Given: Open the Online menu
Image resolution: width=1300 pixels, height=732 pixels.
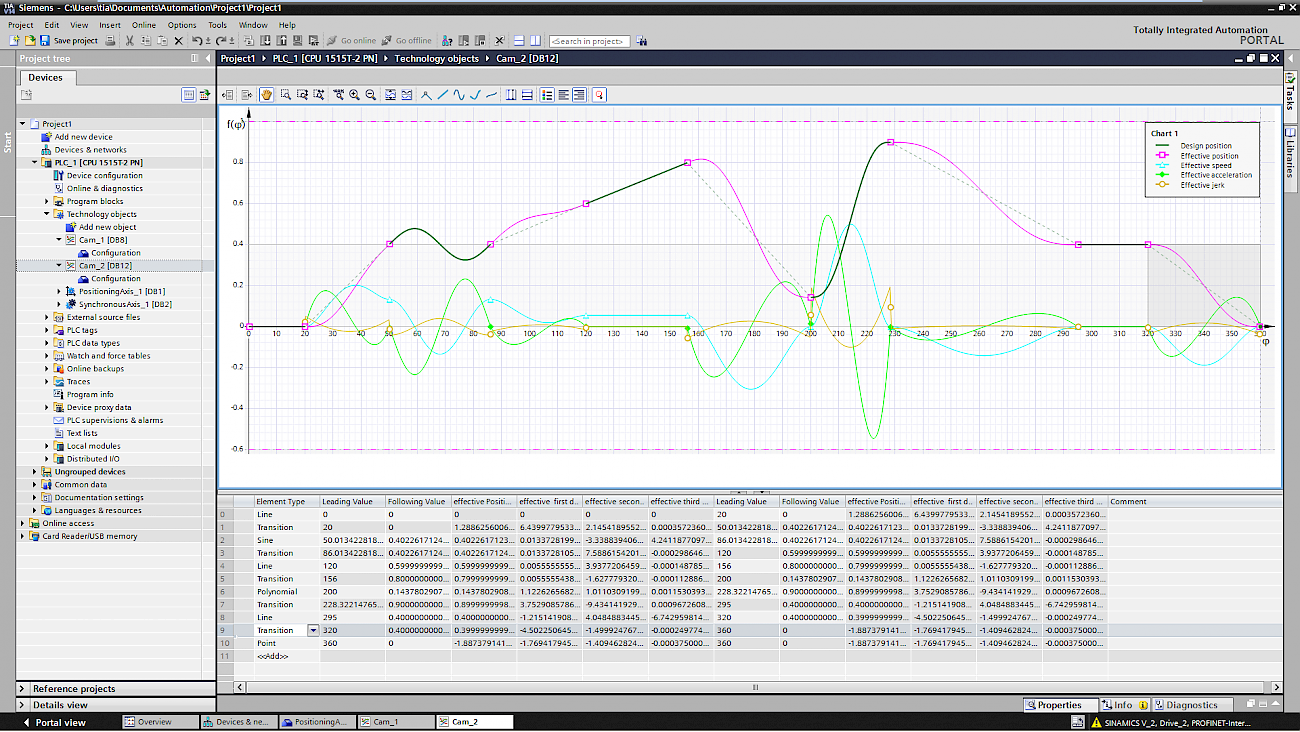Looking at the screenshot, I should point(144,25).
